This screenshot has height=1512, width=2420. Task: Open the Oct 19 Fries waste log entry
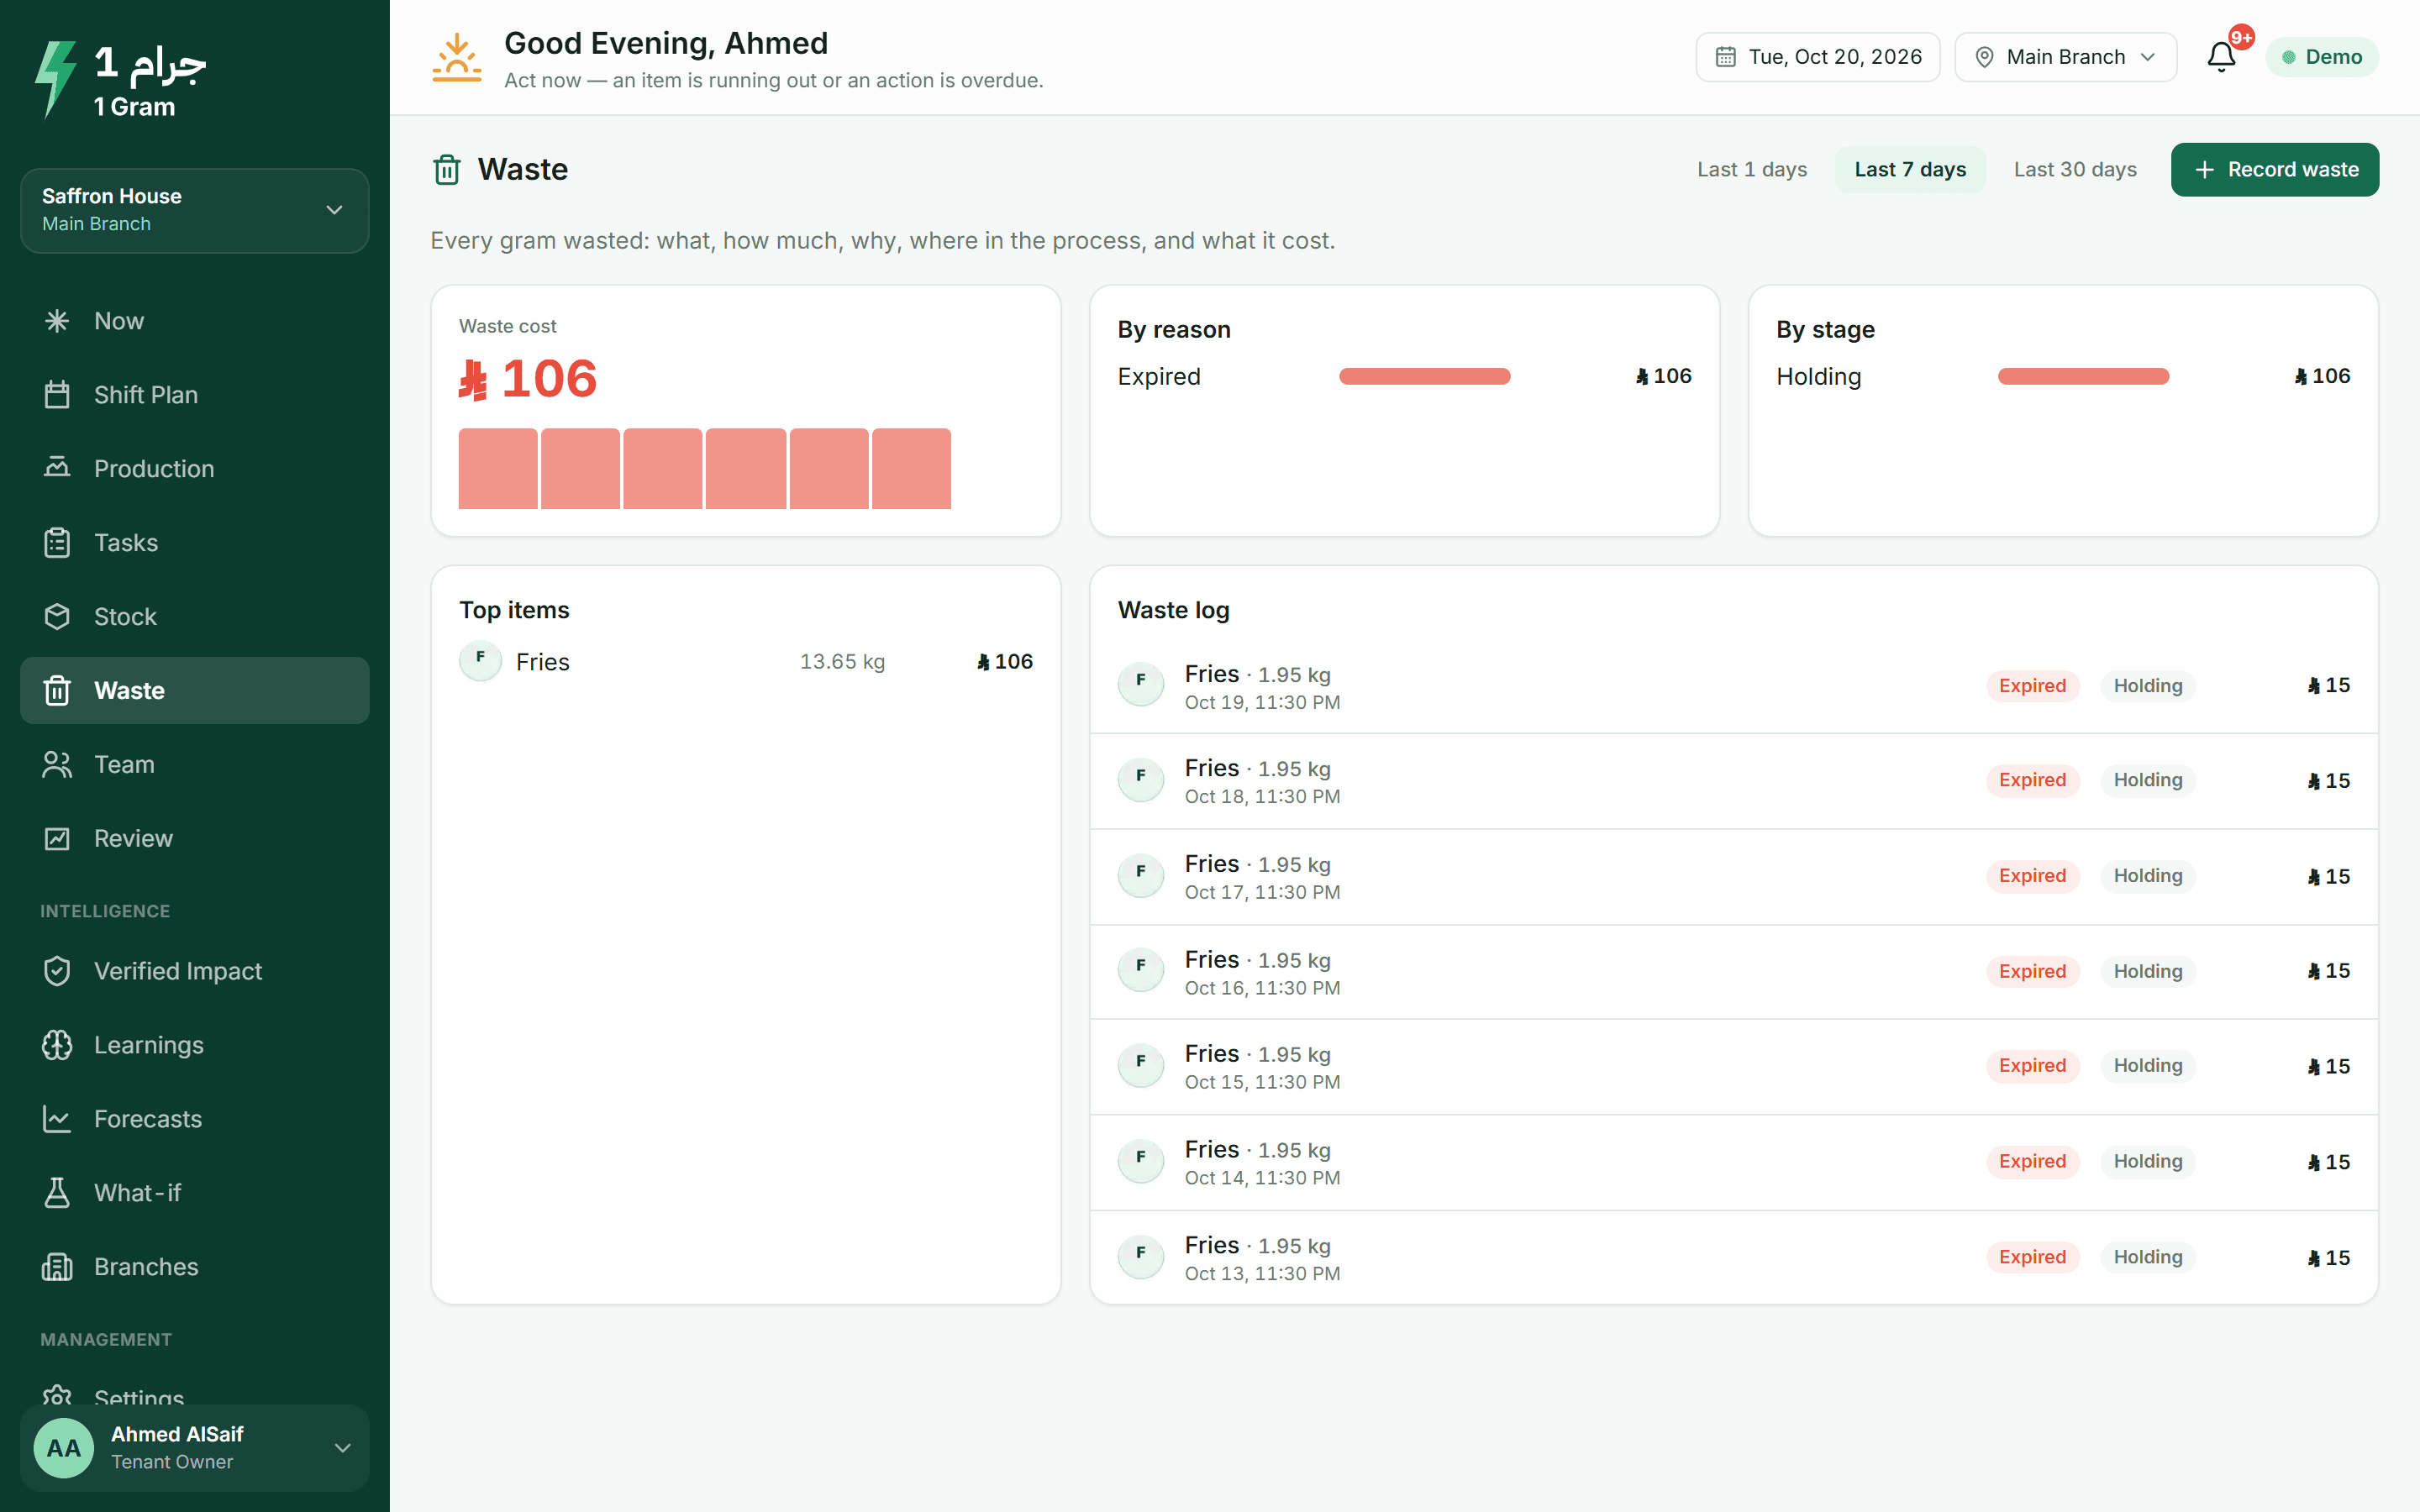(x=1733, y=686)
